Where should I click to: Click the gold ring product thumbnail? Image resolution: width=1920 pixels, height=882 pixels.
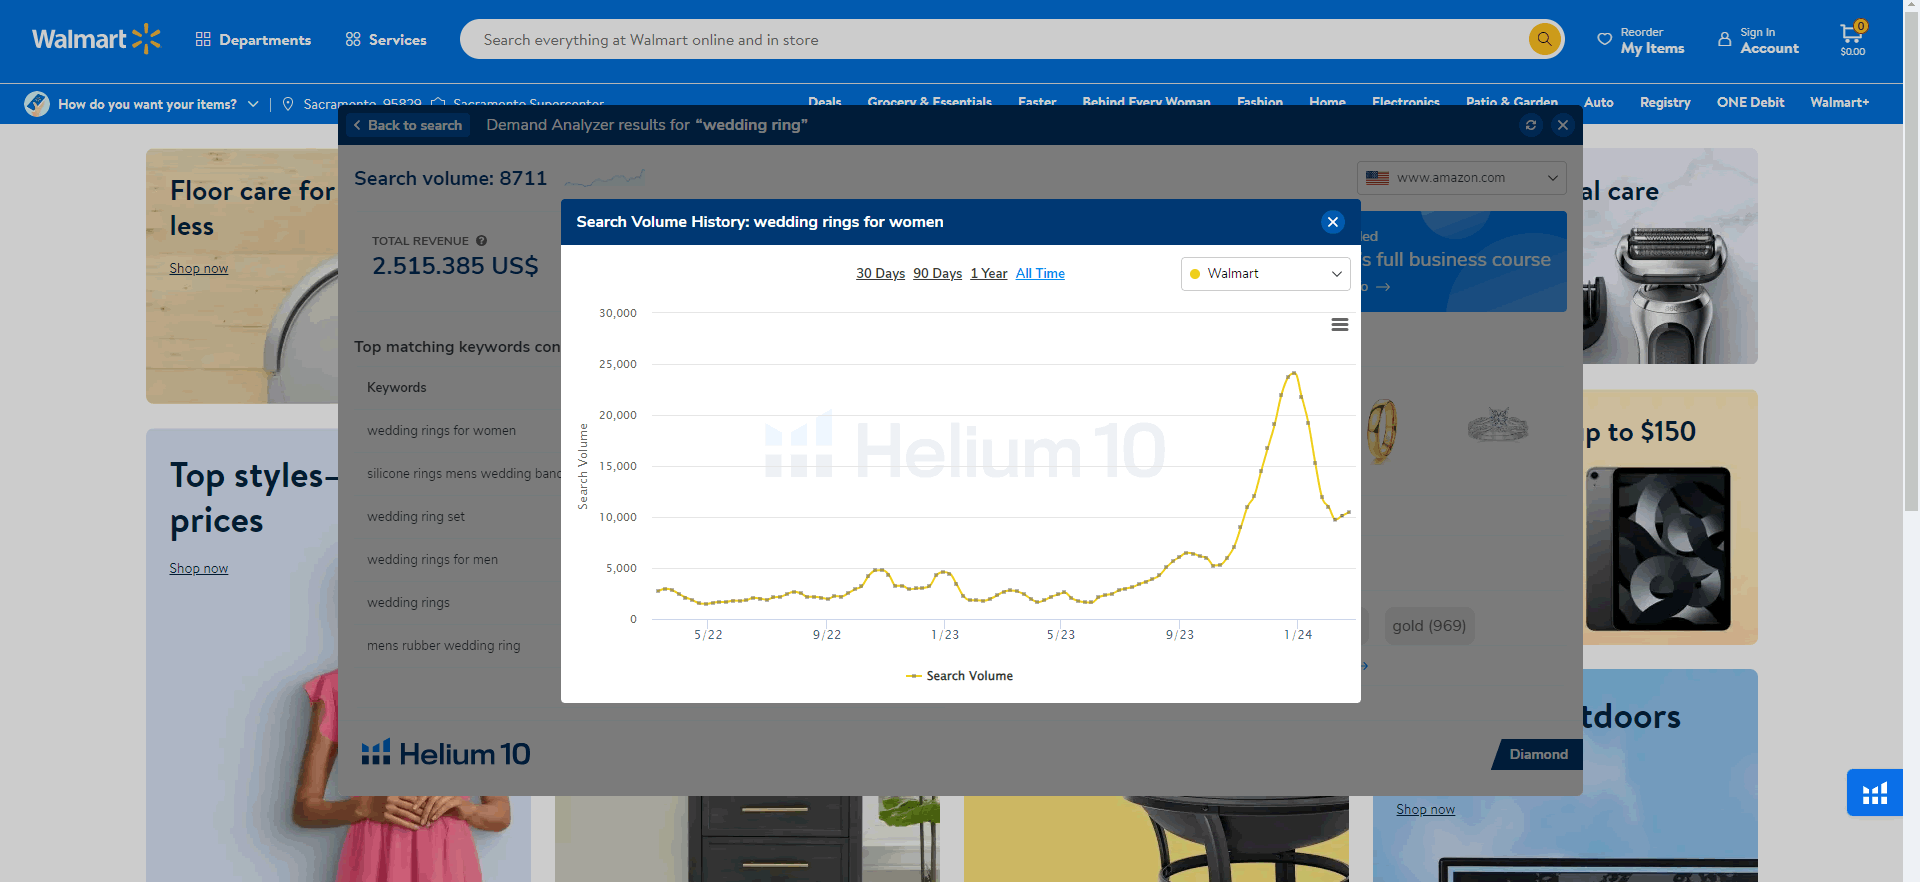1382,430
